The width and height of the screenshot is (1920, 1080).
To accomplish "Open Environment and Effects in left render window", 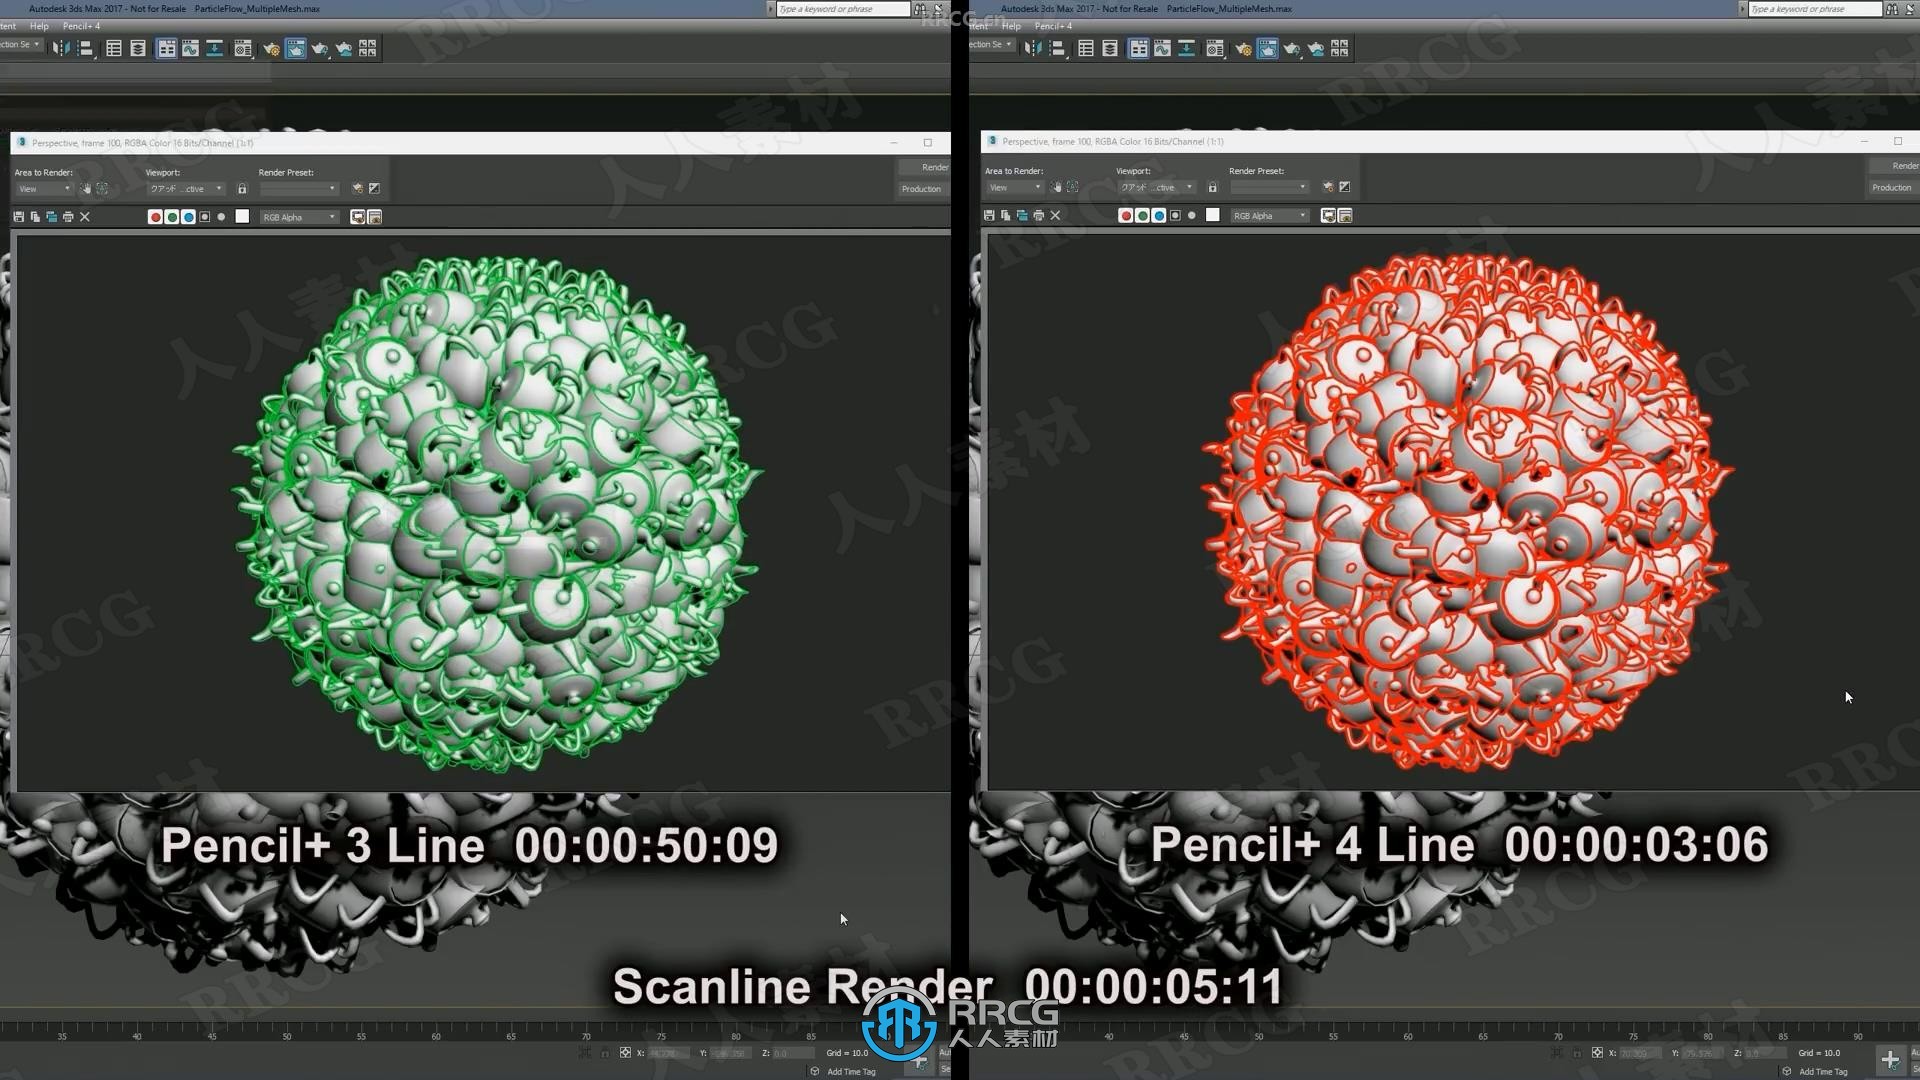I will coord(375,188).
